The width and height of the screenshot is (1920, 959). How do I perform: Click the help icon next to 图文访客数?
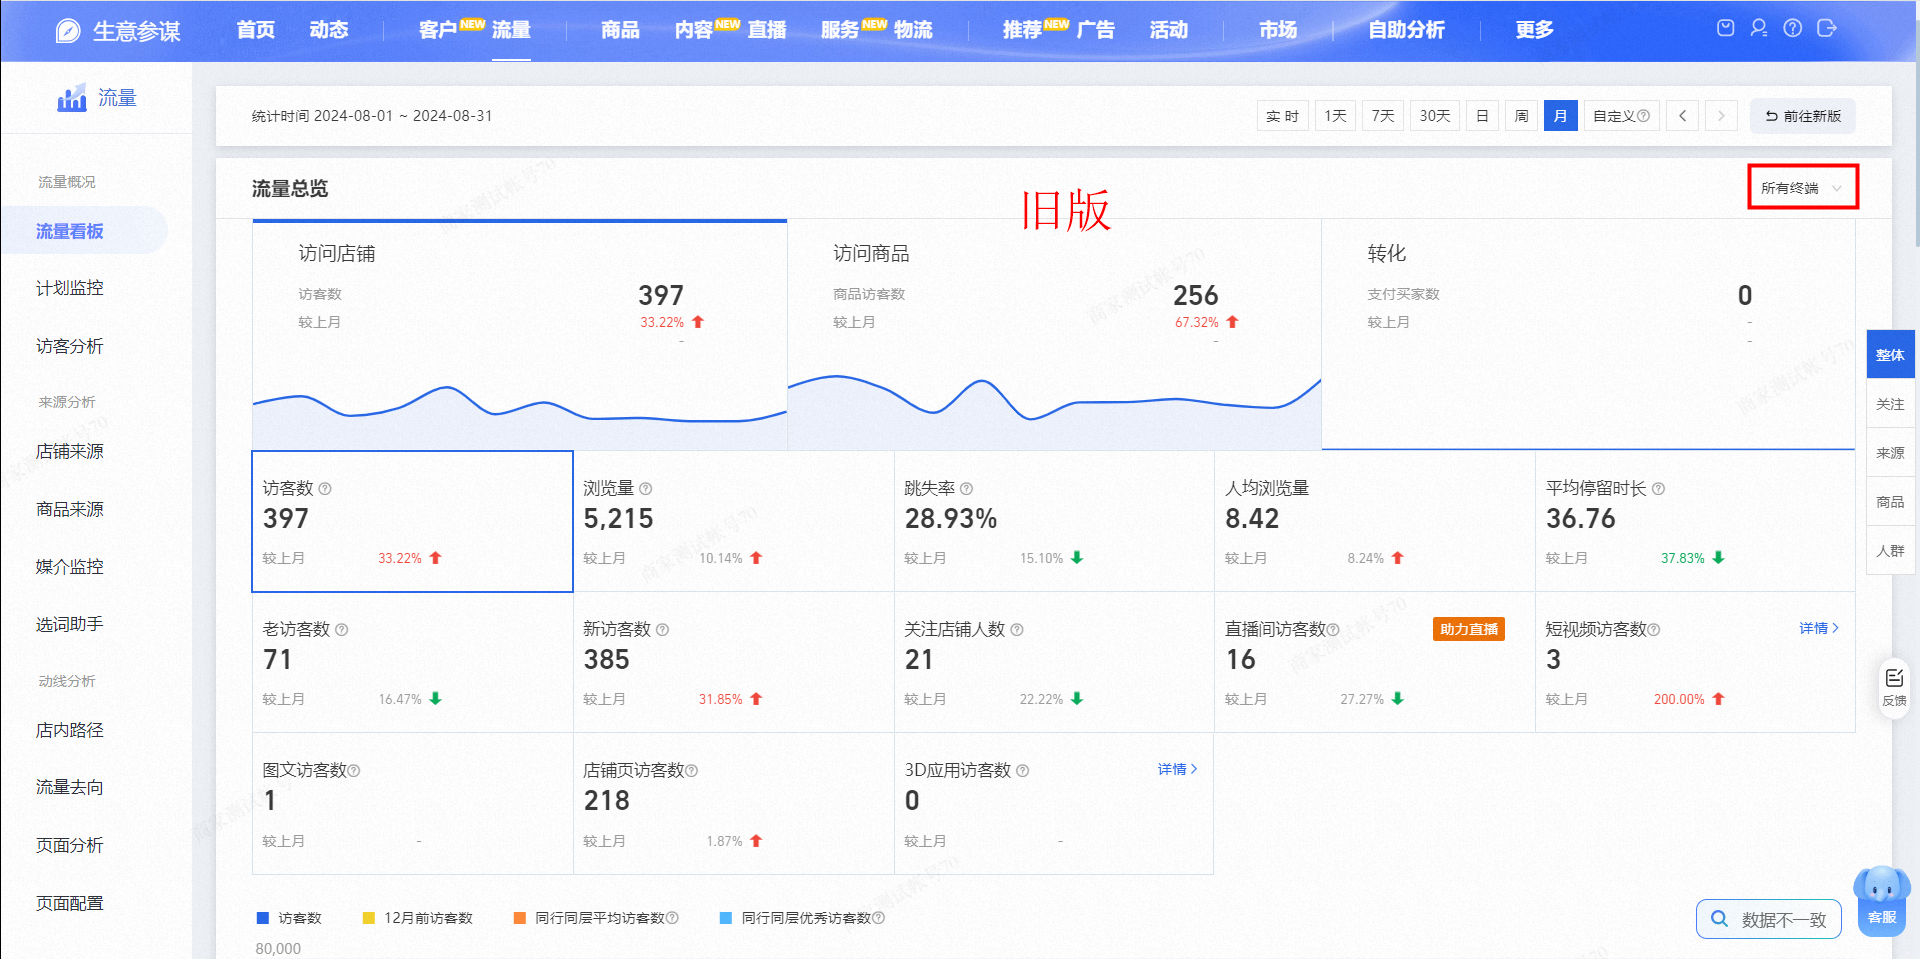(354, 771)
